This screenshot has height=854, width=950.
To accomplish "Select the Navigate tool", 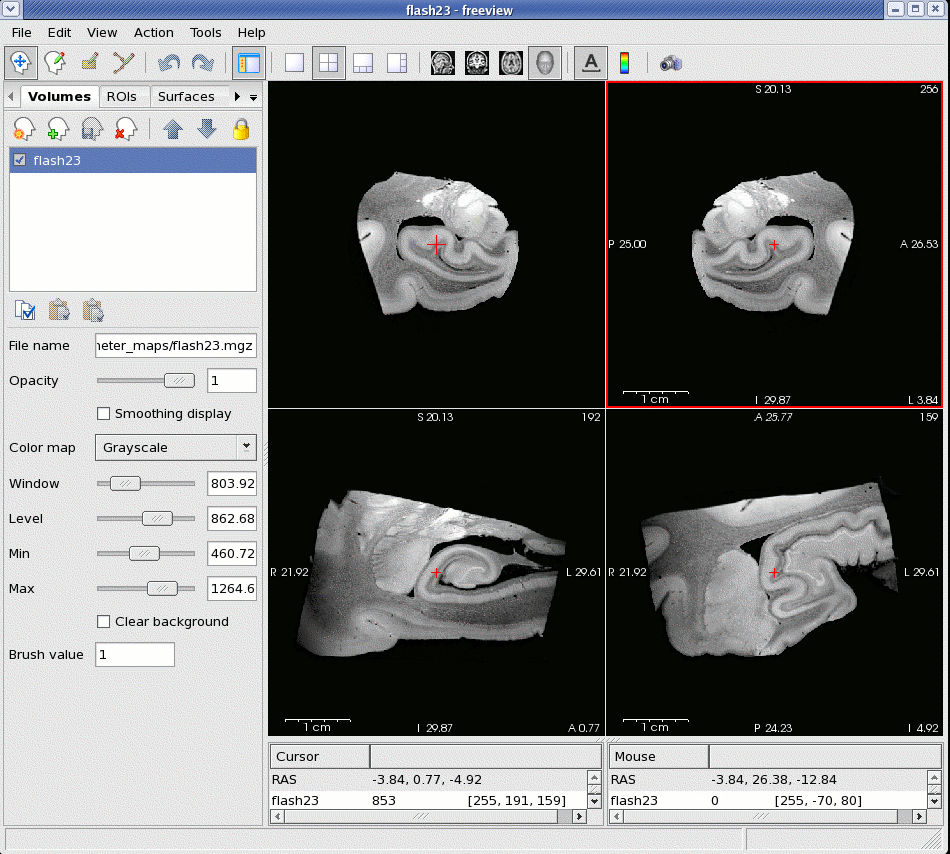I will (x=20, y=63).
